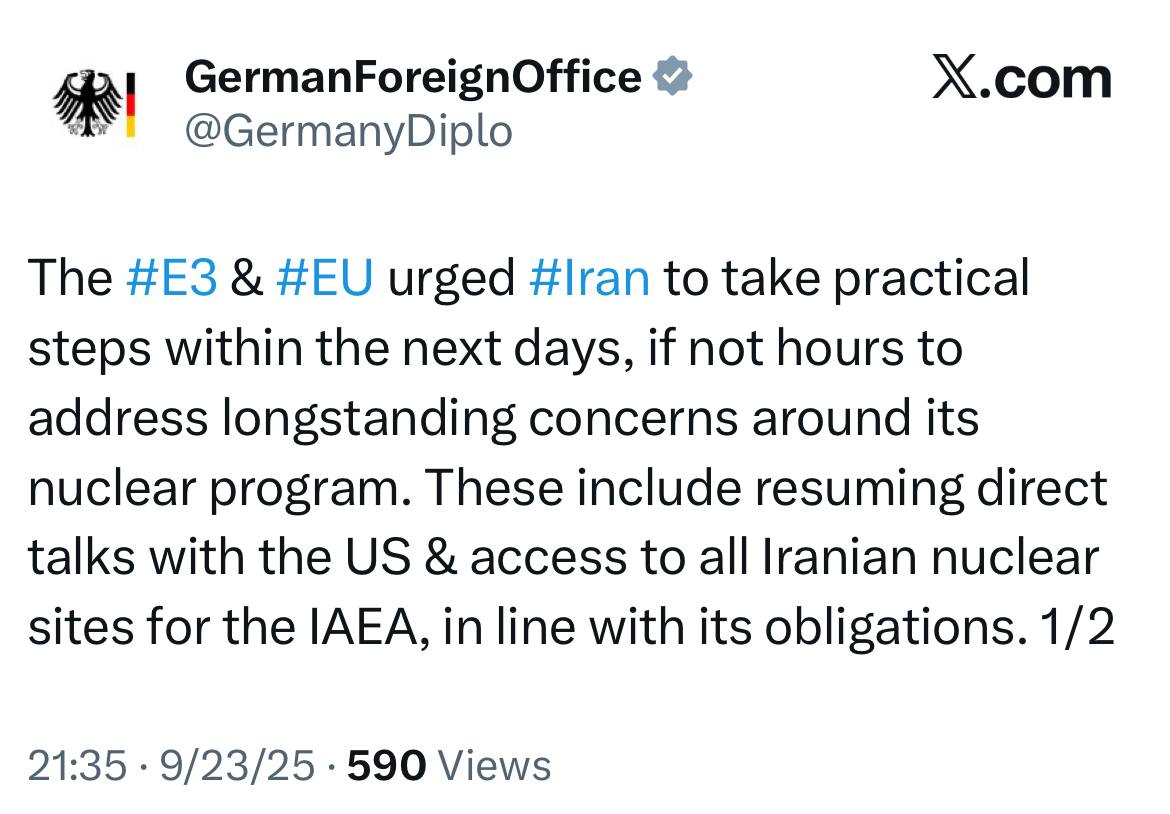Image resolution: width=1170 pixels, height=814 pixels.
Task: Open the @GermanyDiplo handle
Action: click(348, 131)
